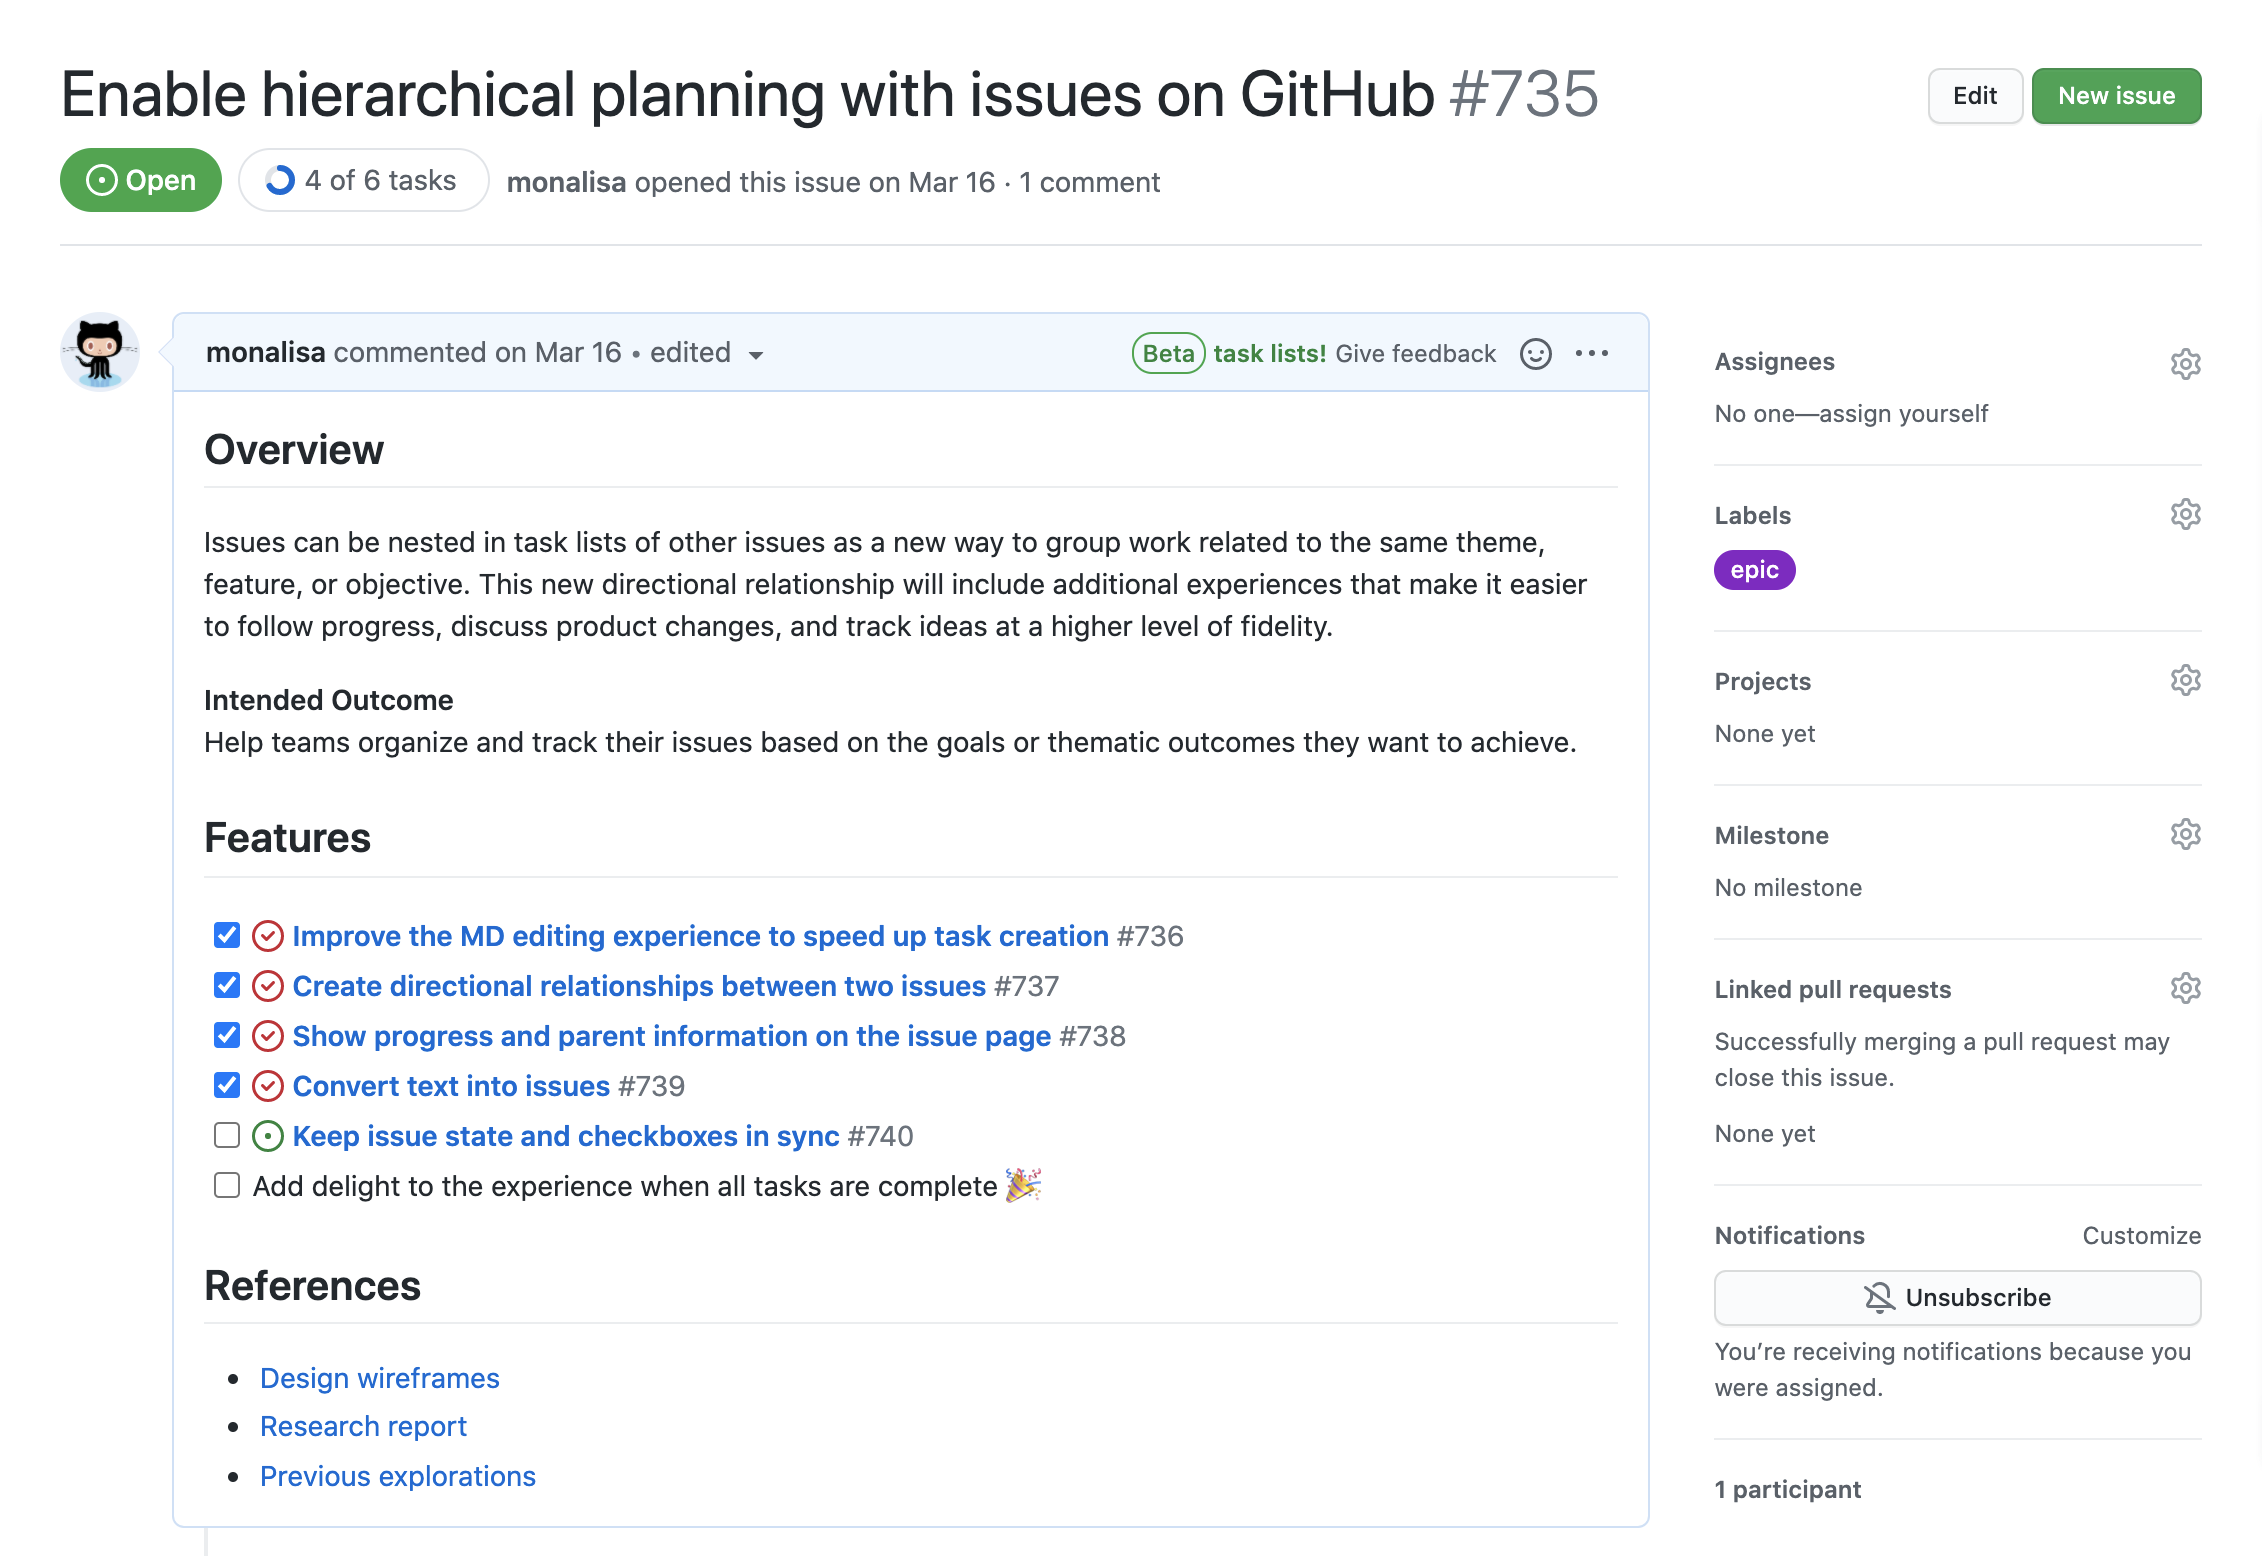Add a reaction with the smiley icon

[x=1535, y=354]
